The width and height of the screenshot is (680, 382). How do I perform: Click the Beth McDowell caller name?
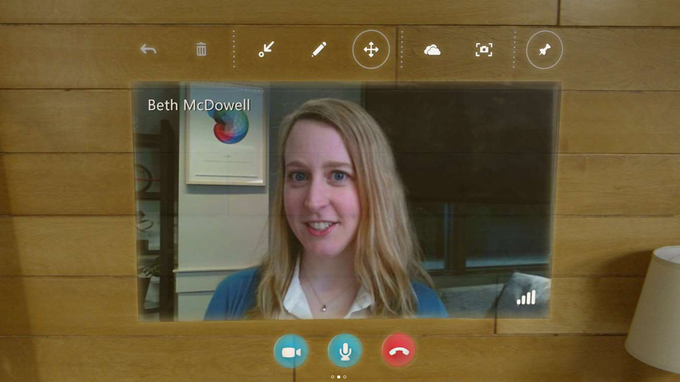[x=199, y=105]
